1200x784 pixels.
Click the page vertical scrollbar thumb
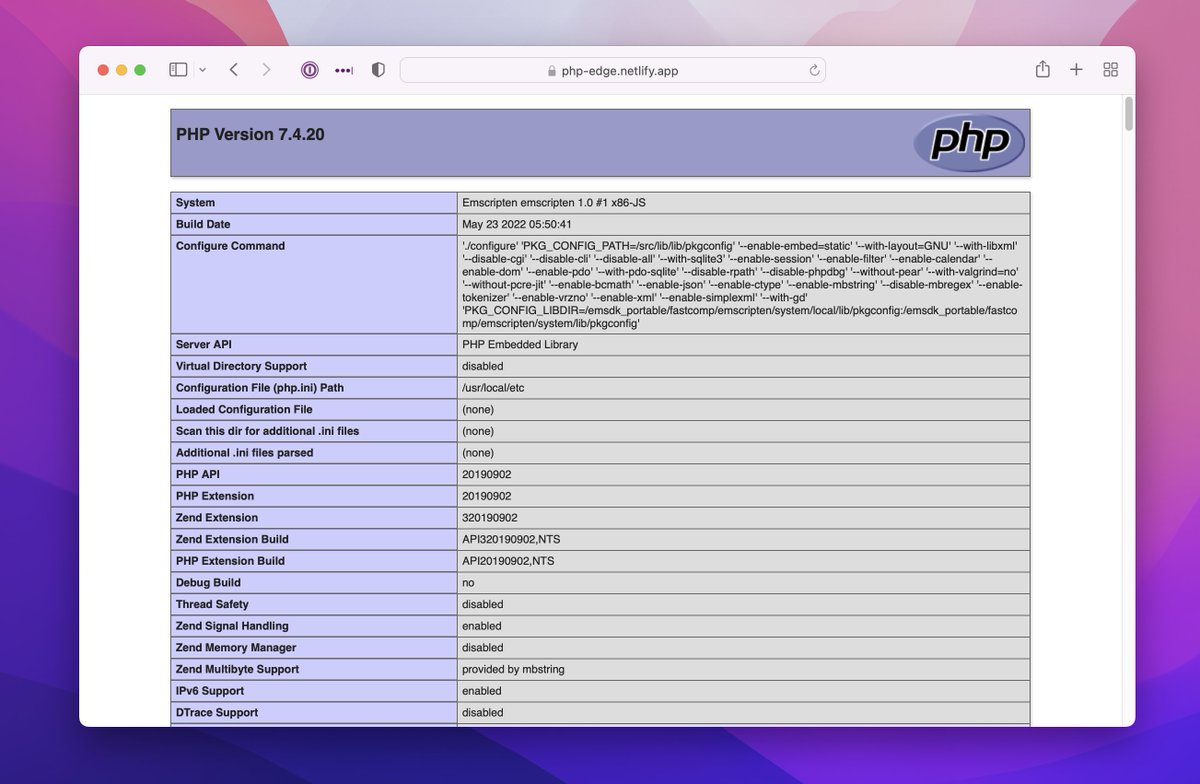tap(1129, 114)
